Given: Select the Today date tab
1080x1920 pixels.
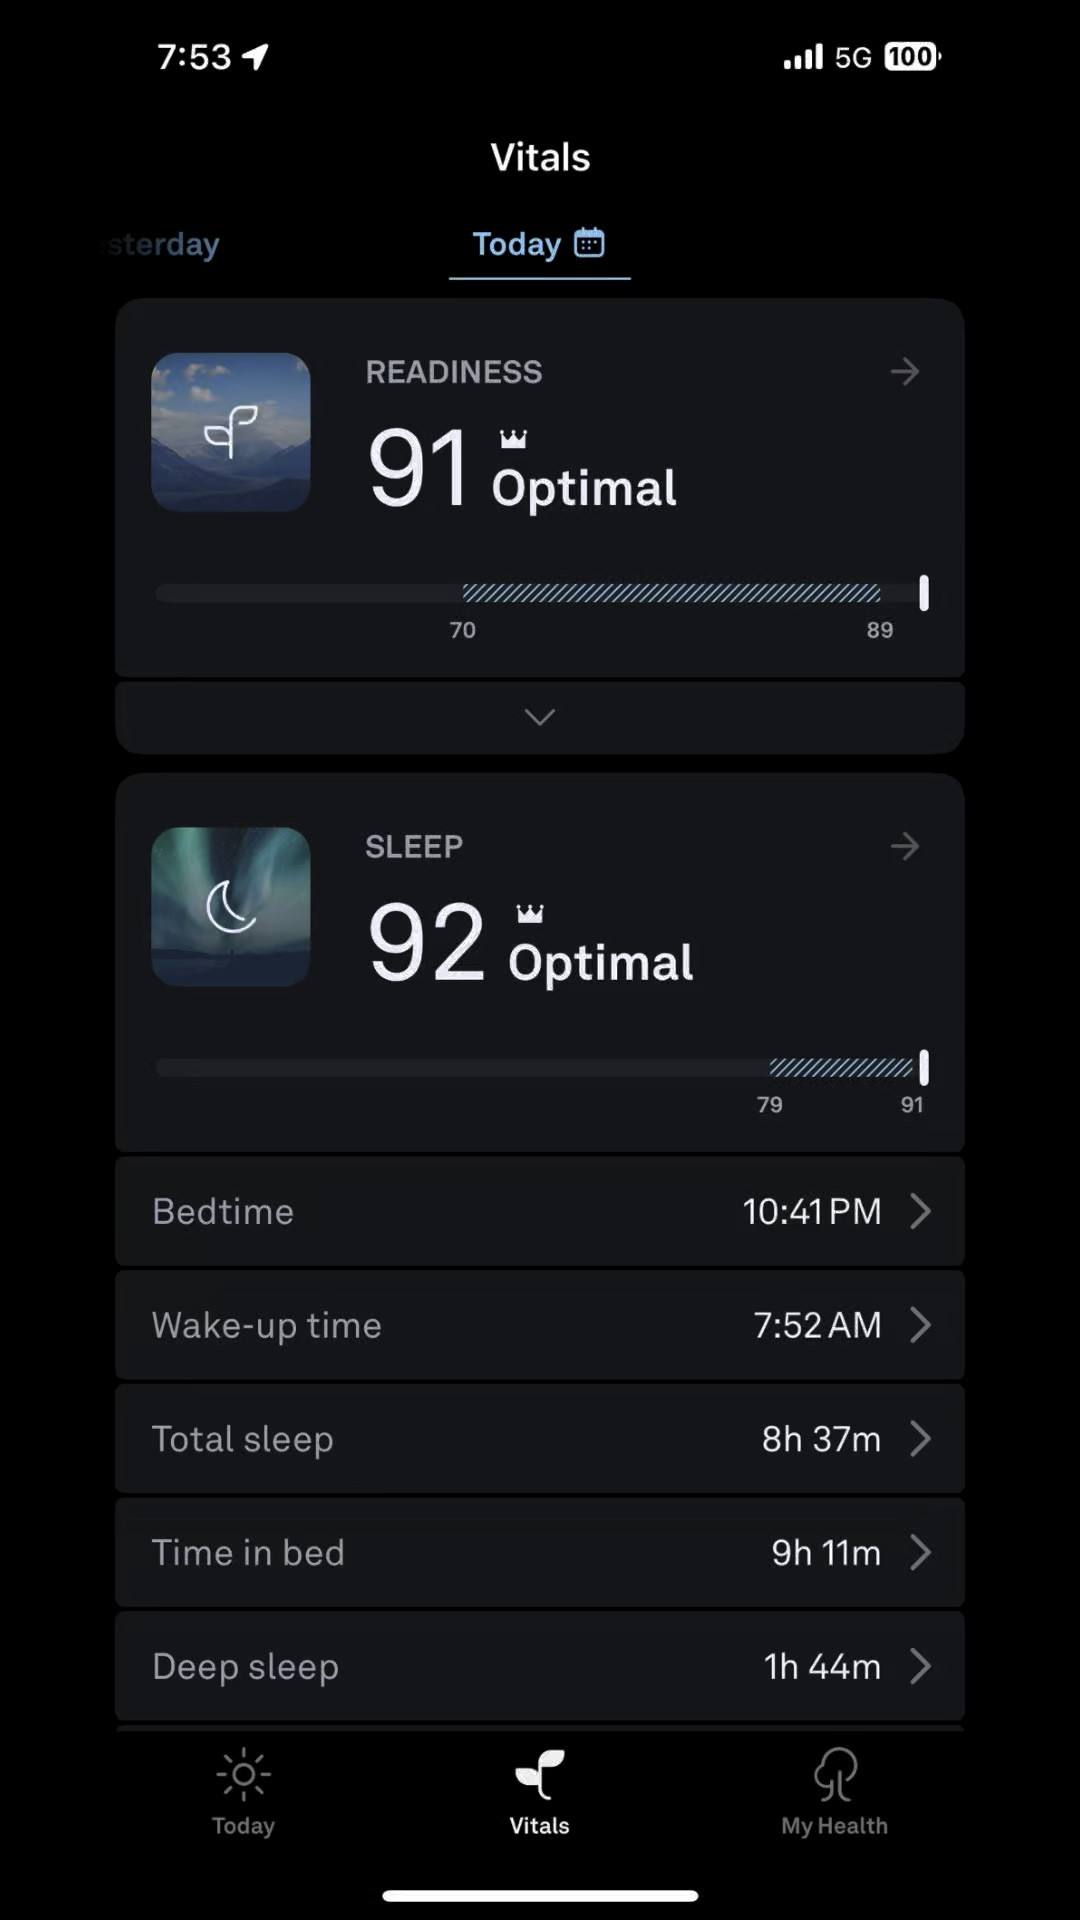Looking at the screenshot, I should (x=516, y=244).
